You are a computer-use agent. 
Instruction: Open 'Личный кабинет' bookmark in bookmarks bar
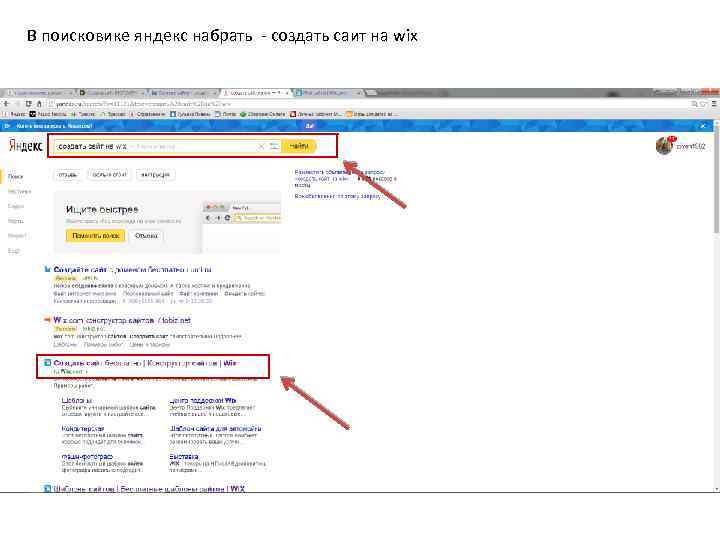tap(315, 114)
